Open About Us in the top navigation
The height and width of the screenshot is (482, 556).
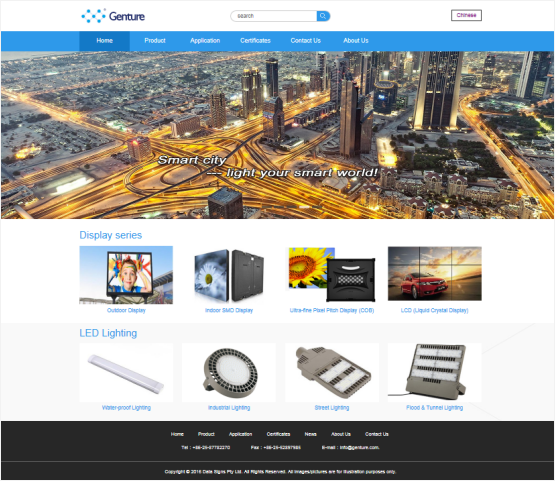pos(356,41)
